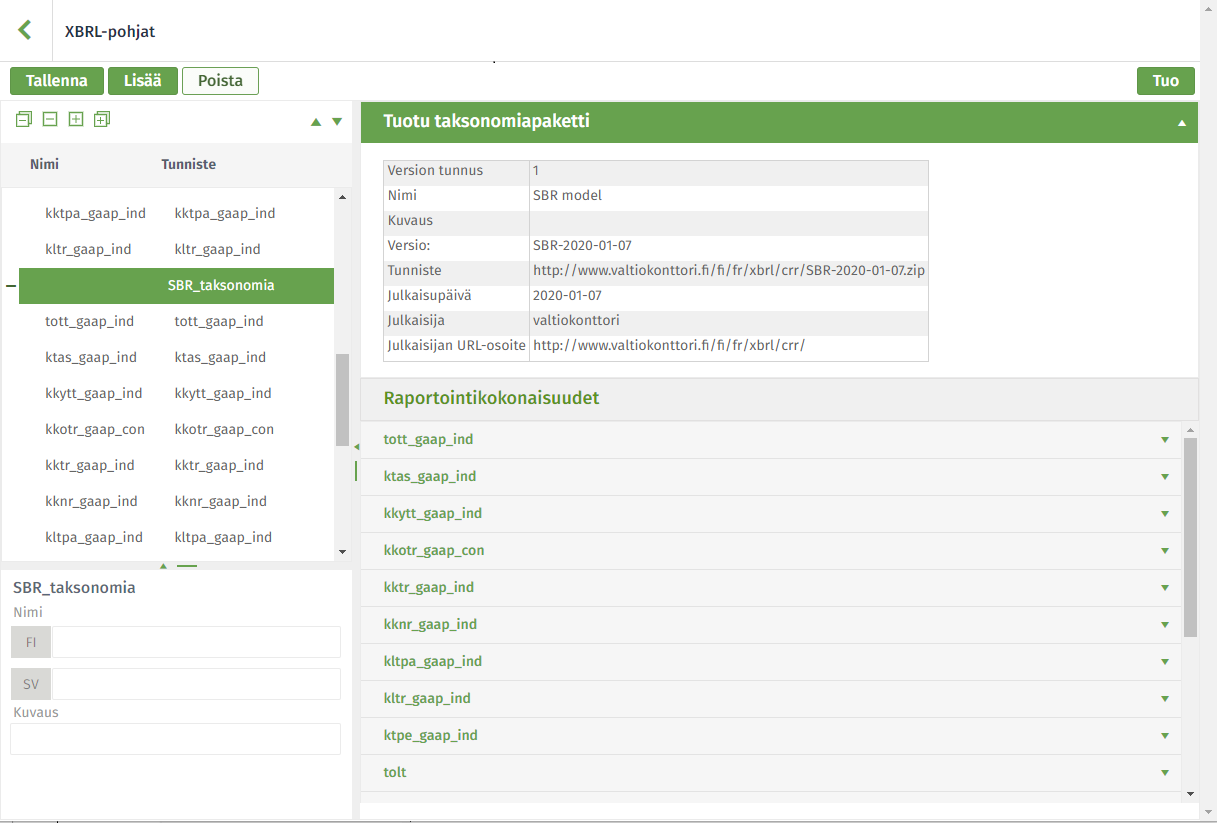This screenshot has height=823, width=1217.
Task: Expand the tott_gaap_ind reporting entity row
Action: [x=770, y=440]
